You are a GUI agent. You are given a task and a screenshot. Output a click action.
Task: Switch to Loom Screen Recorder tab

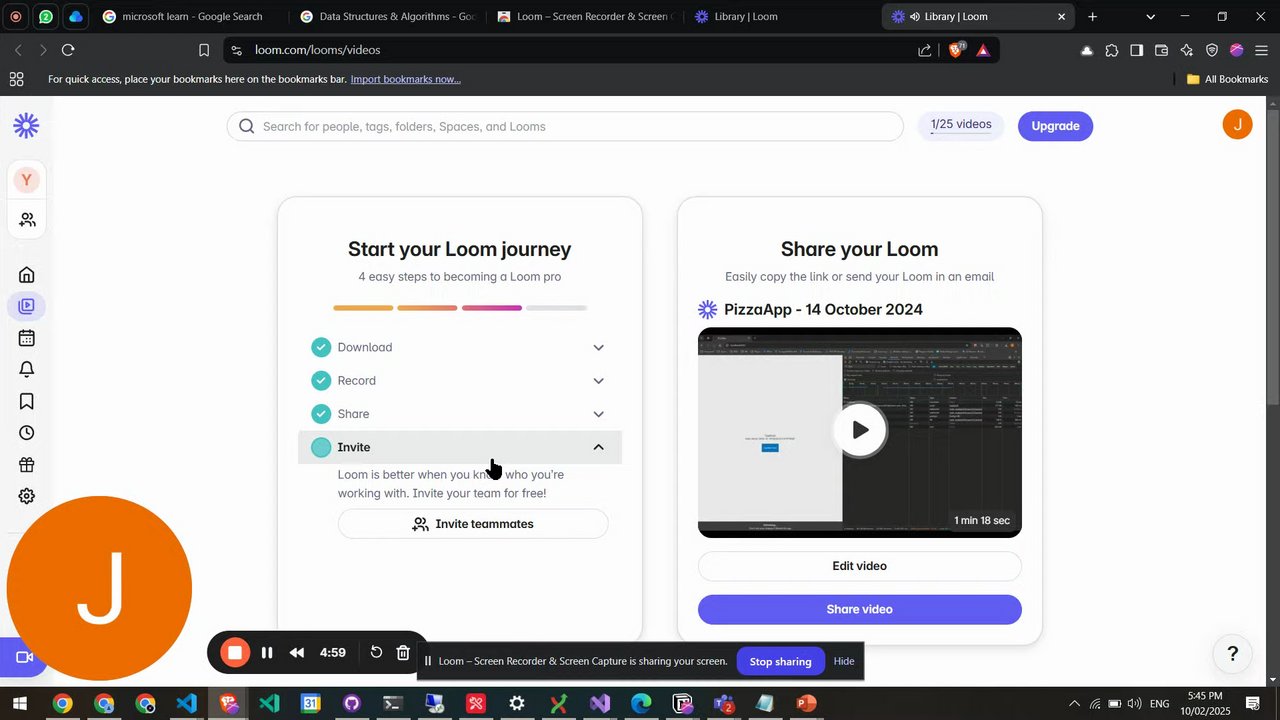pos(585,16)
